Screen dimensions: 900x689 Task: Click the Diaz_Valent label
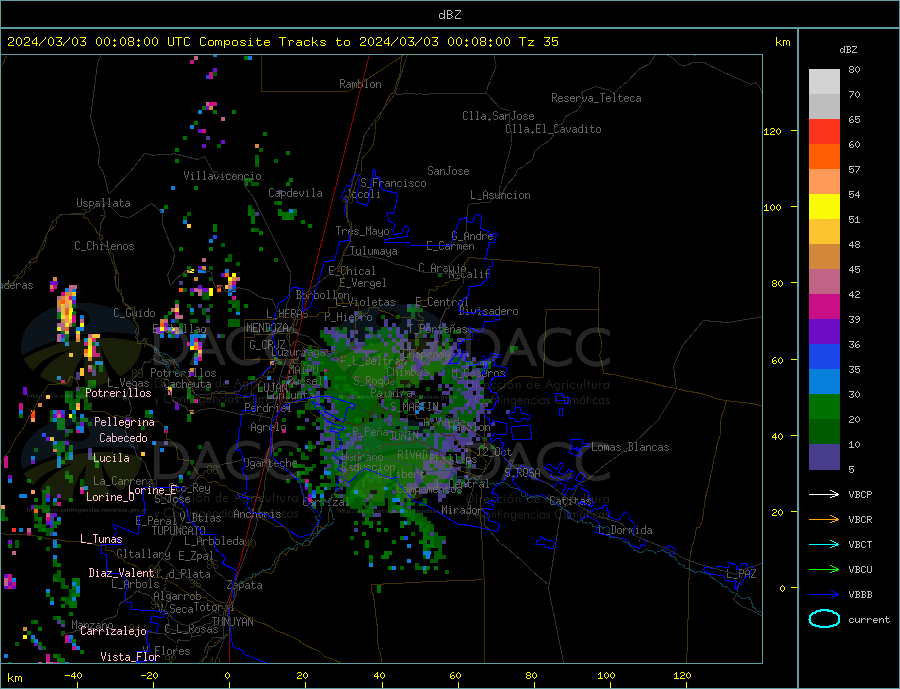point(121,573)
